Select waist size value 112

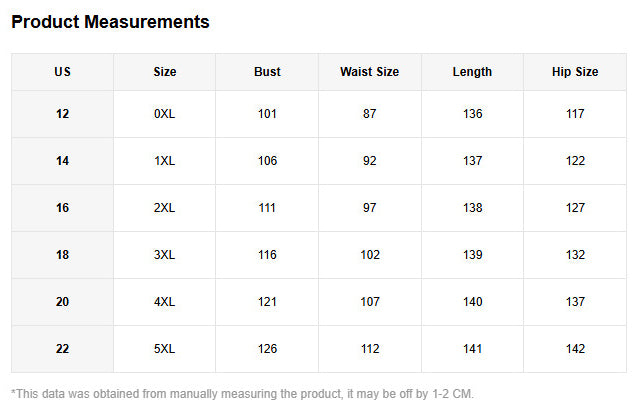tap(370, 349)
